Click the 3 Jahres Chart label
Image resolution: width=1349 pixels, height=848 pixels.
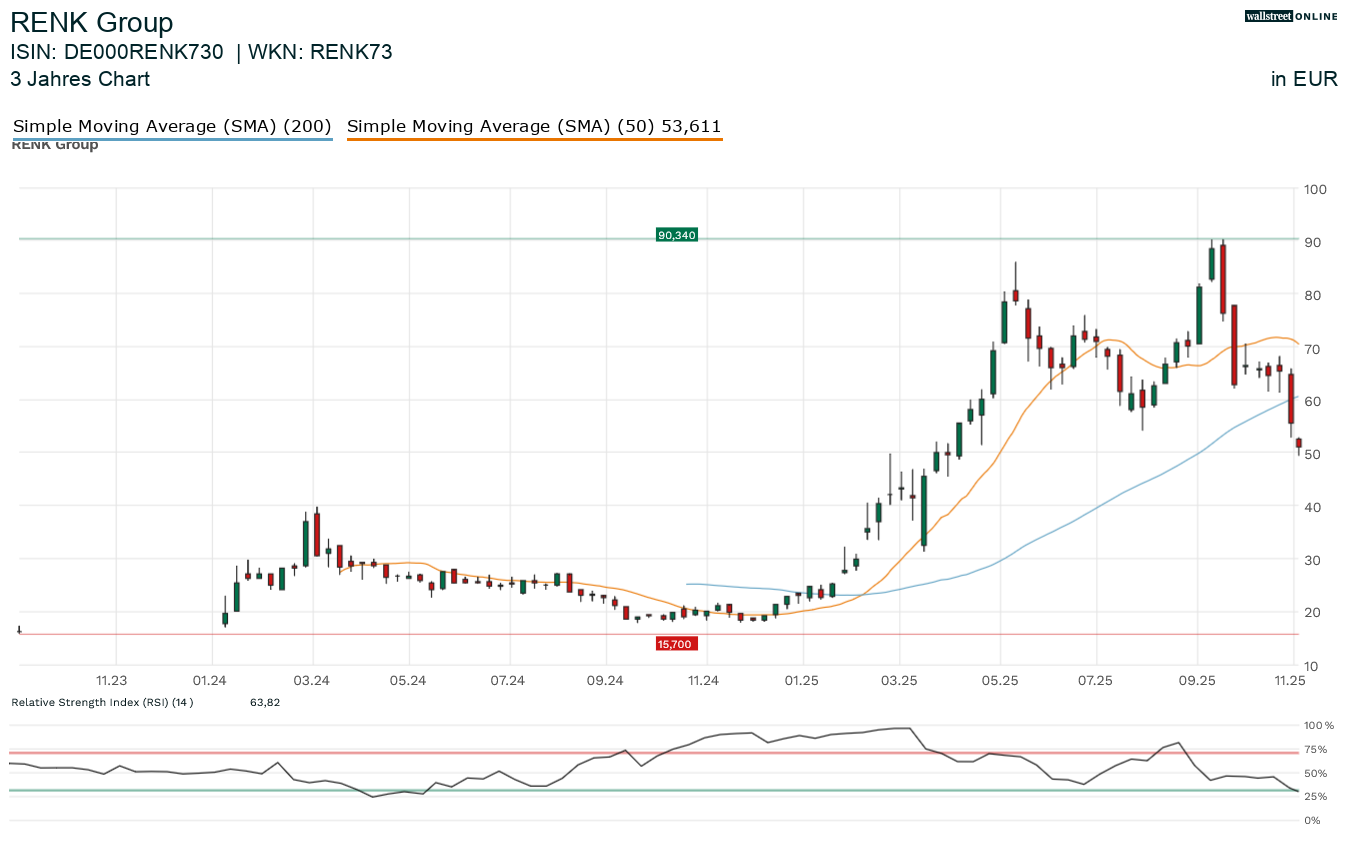(x=80, y=79)
